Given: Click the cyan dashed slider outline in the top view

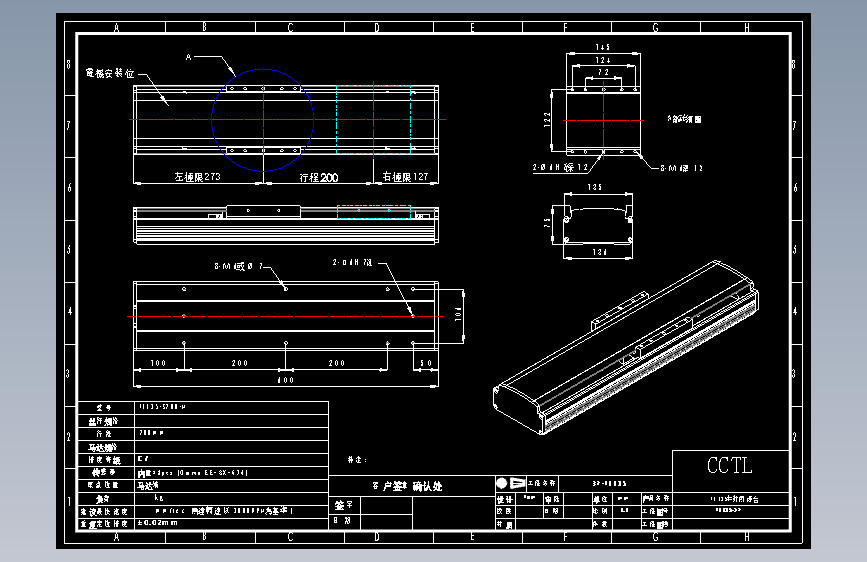Looking at the screenshot, I should pyautogui.click(x=374, y=119).
